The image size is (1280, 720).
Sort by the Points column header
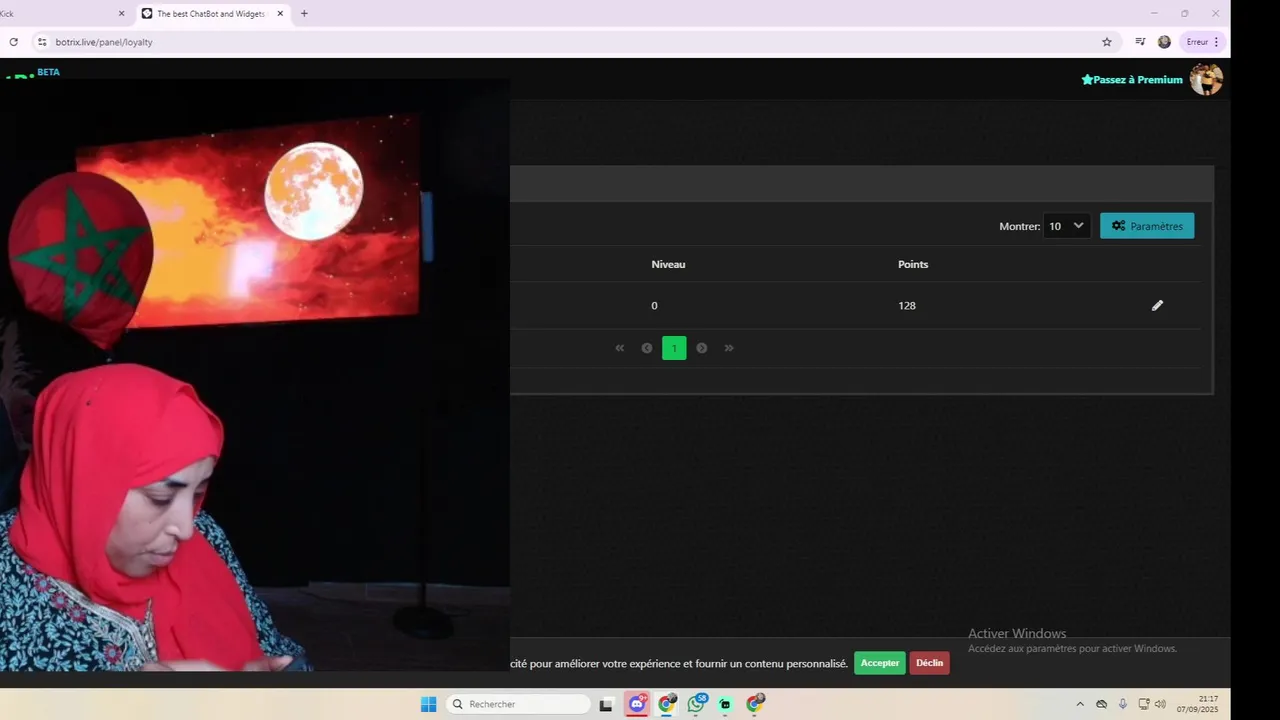point(913,264)
